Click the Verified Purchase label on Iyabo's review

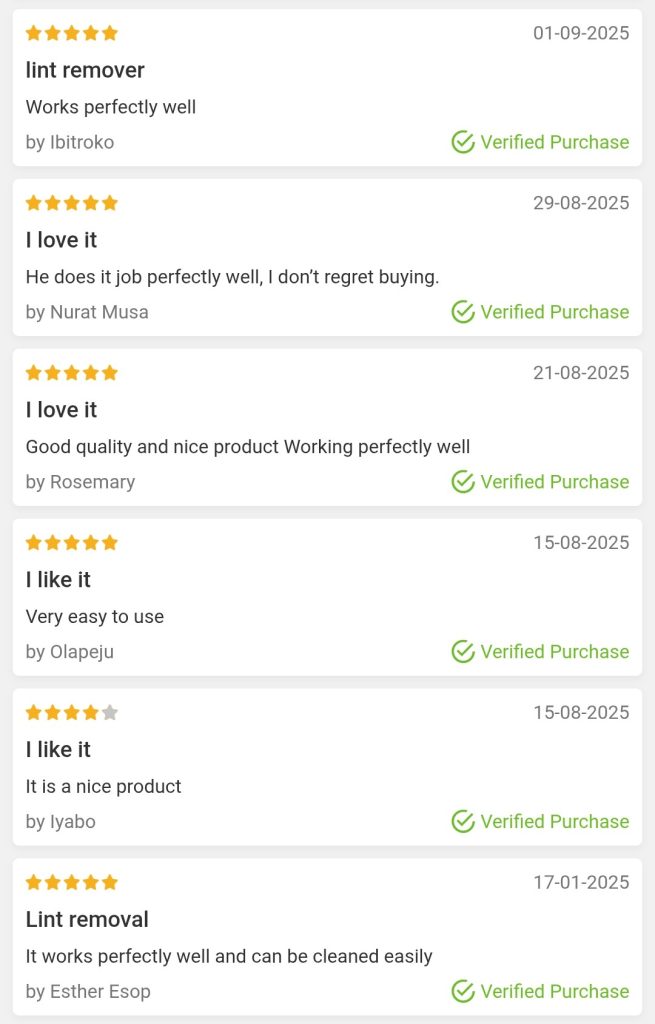554,822
